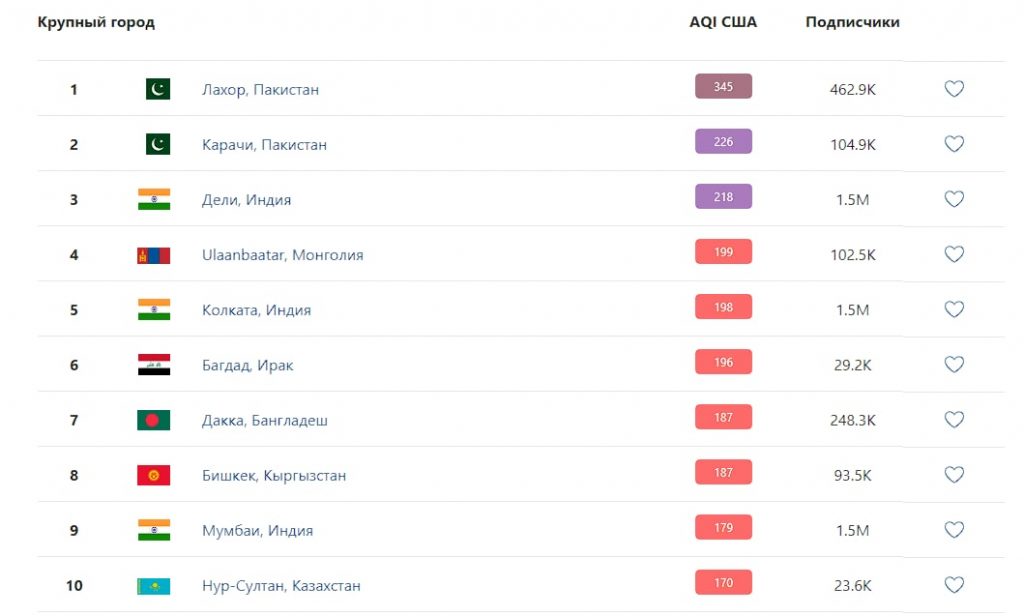Open the Дакка, Бангладеш link
Image resolution: width=1024 pixels, height=616 pixels.
264,420
